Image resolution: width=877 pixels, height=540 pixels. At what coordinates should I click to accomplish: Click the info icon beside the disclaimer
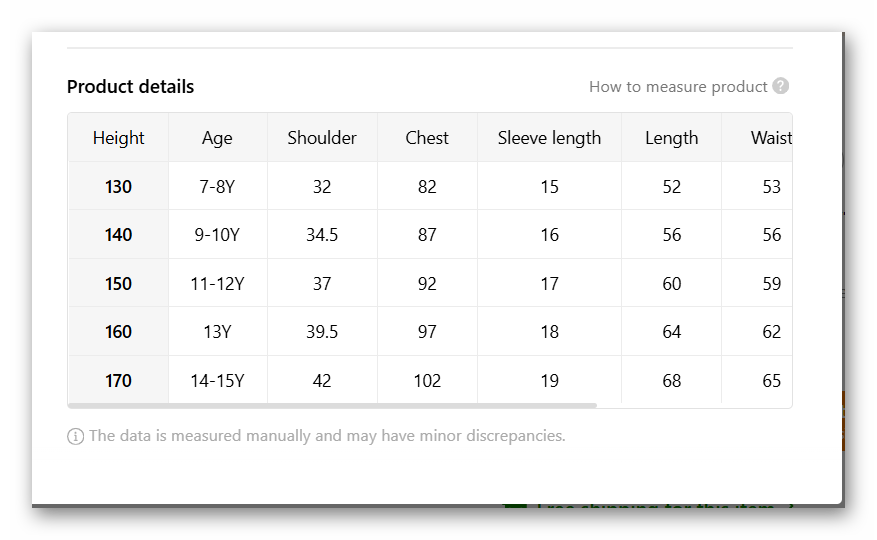click(x=75, y=436)
